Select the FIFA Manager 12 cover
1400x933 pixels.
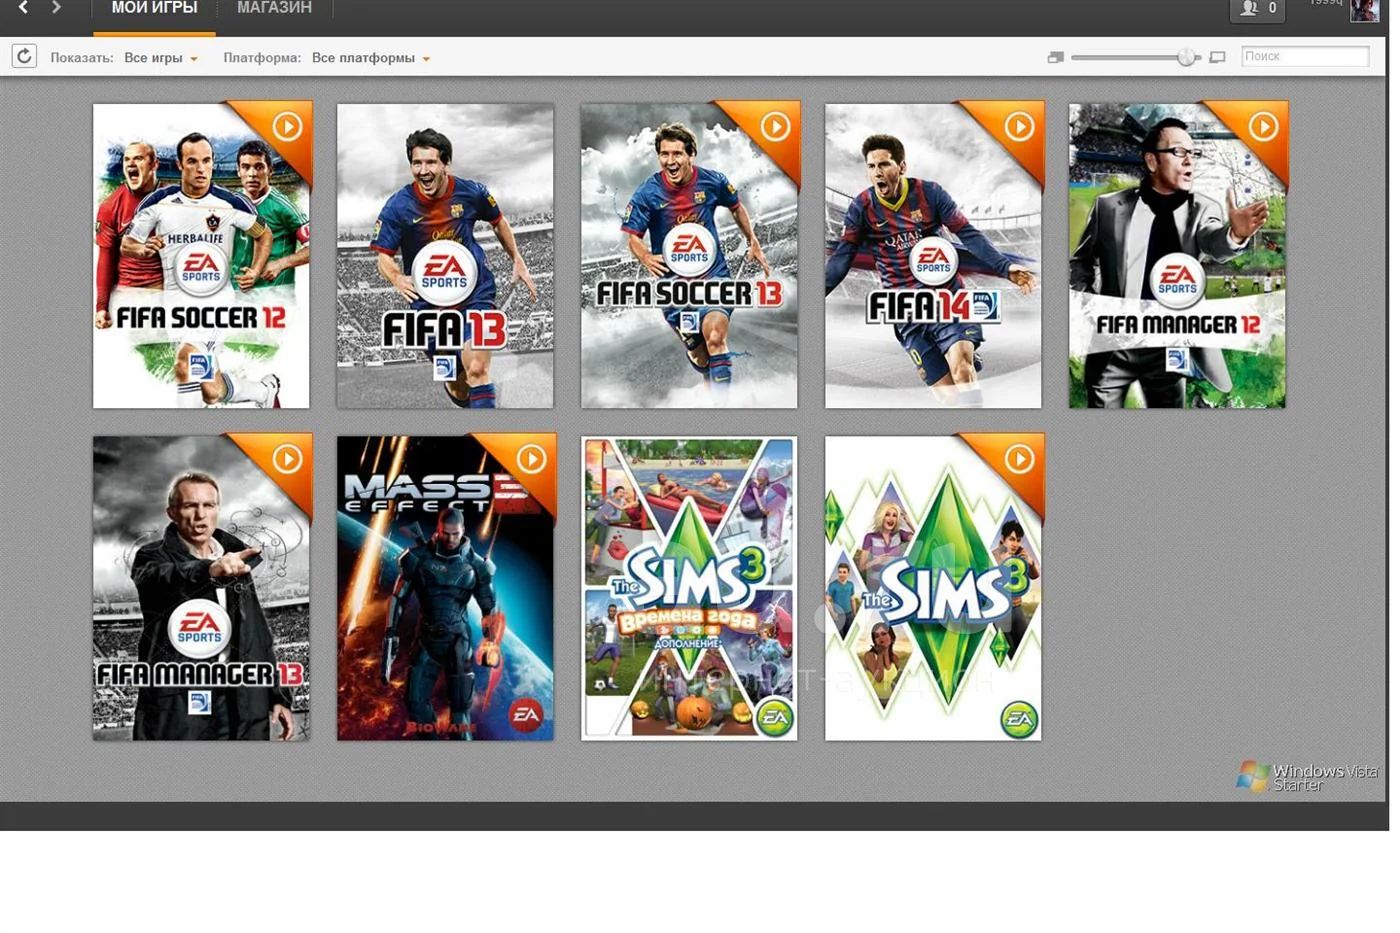click(1177, 256)
